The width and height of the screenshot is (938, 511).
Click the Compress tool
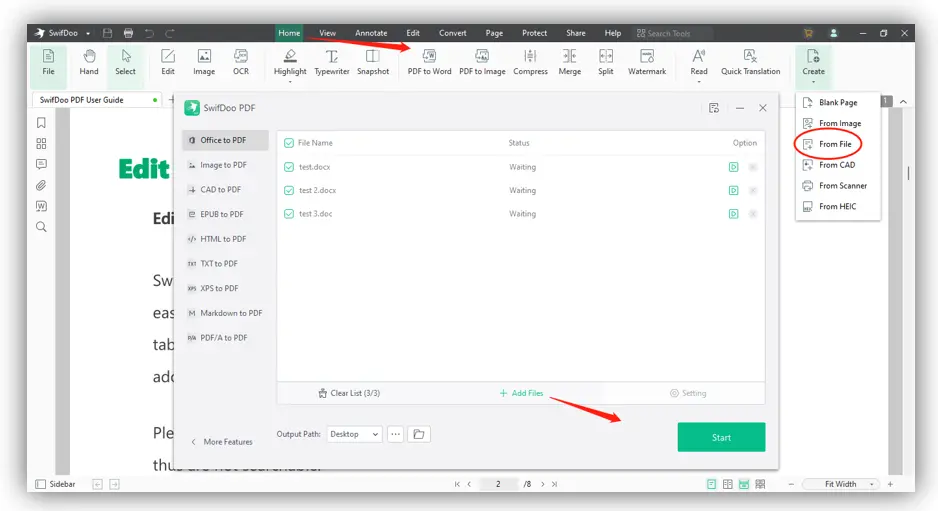click(x=530, y=62)
